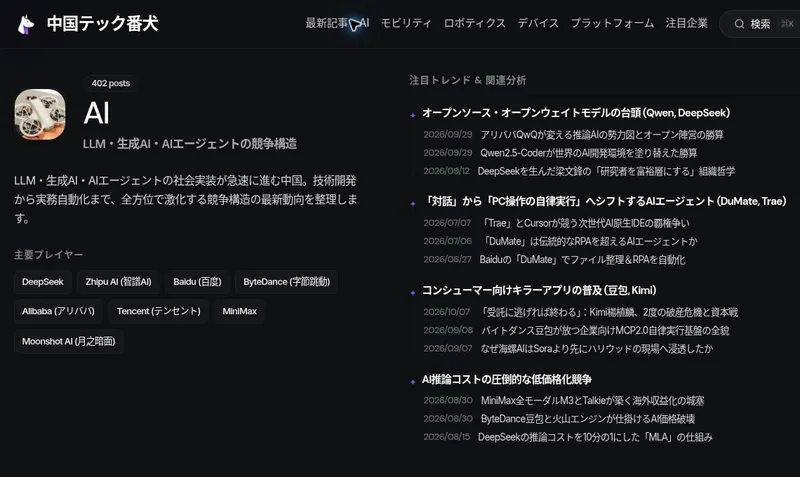The width and height of the screenshot is (800, 477).
Task: Open article 「Trae」とCursorが競う次世代AI原生IDE
Action: point(585,223)
